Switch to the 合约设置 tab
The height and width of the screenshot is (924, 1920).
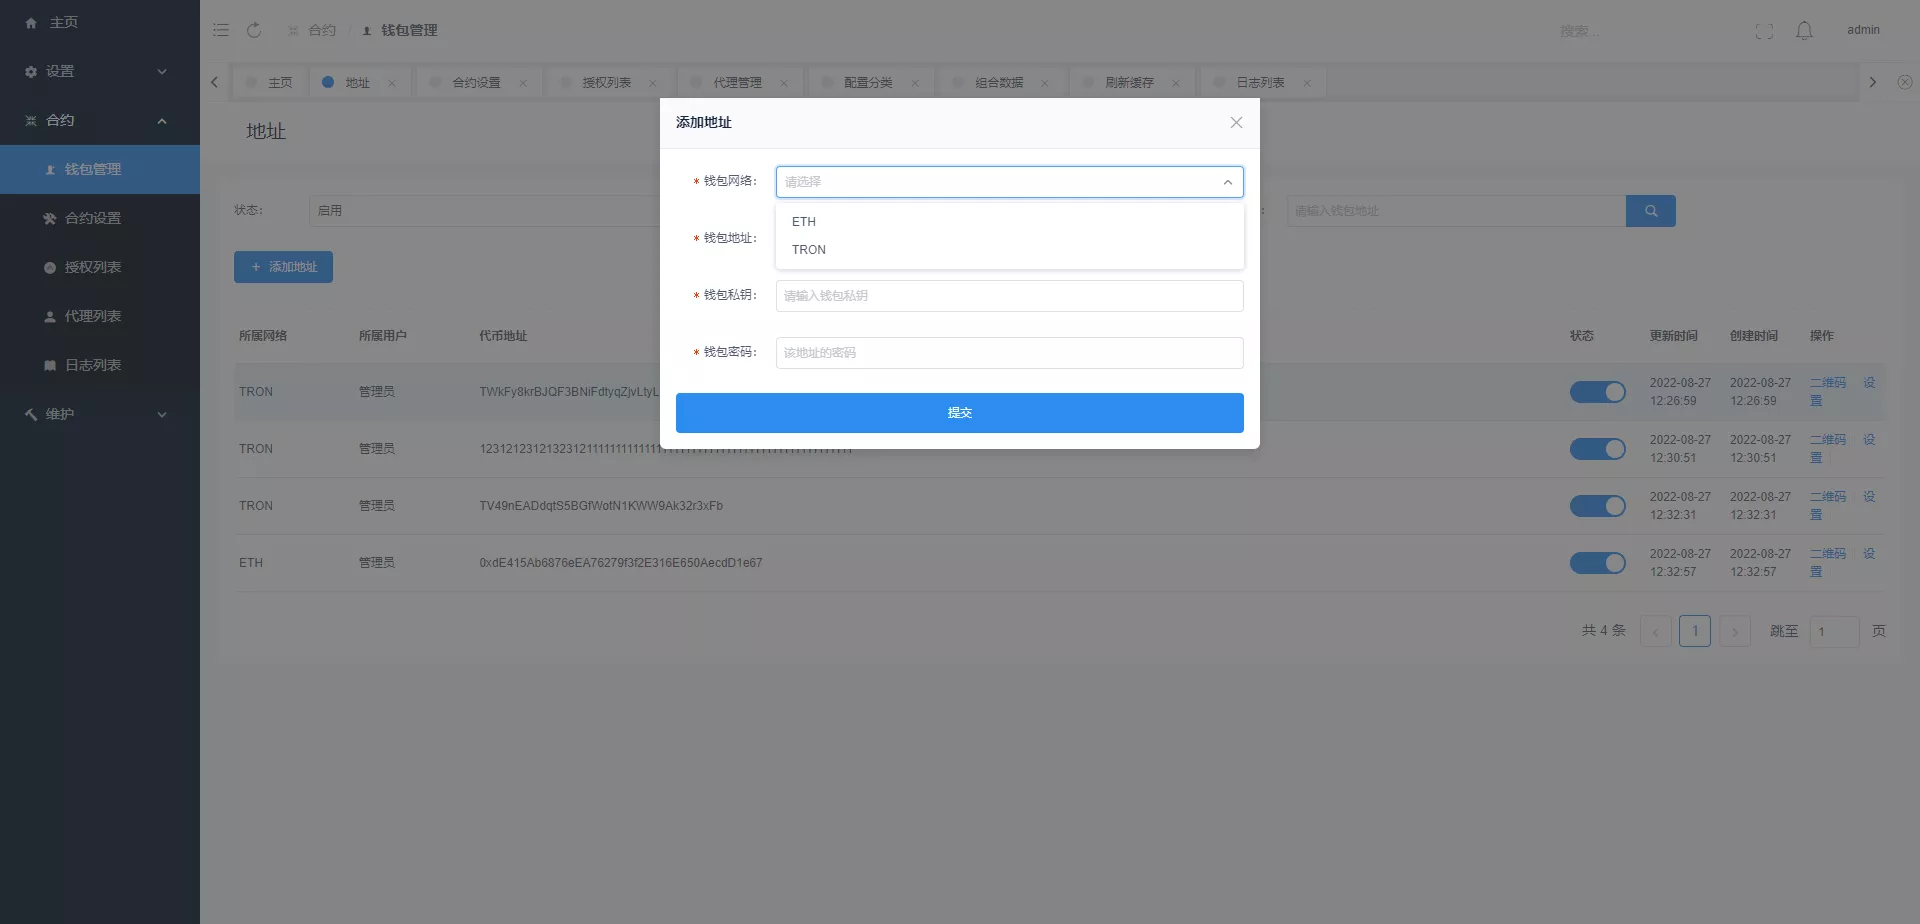(476, 83)
